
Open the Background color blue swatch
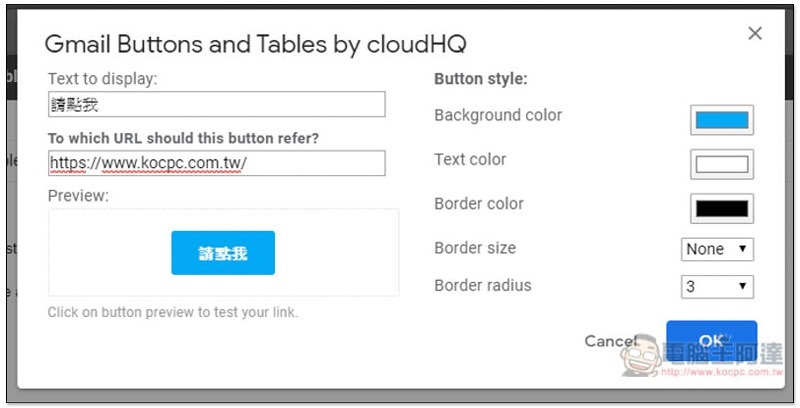coord(722,120)
